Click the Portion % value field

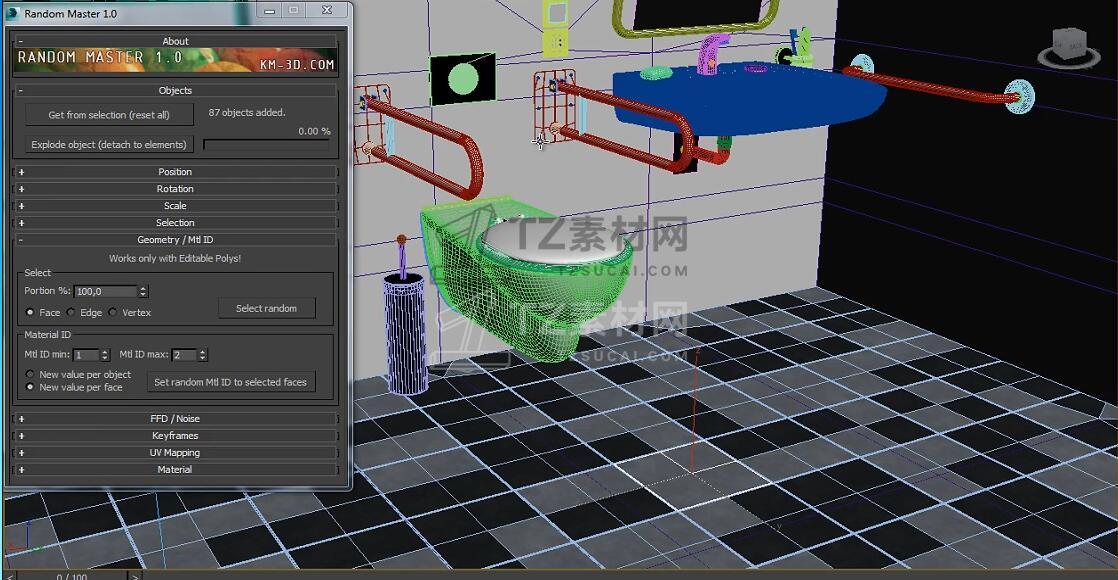coord(106,291)
